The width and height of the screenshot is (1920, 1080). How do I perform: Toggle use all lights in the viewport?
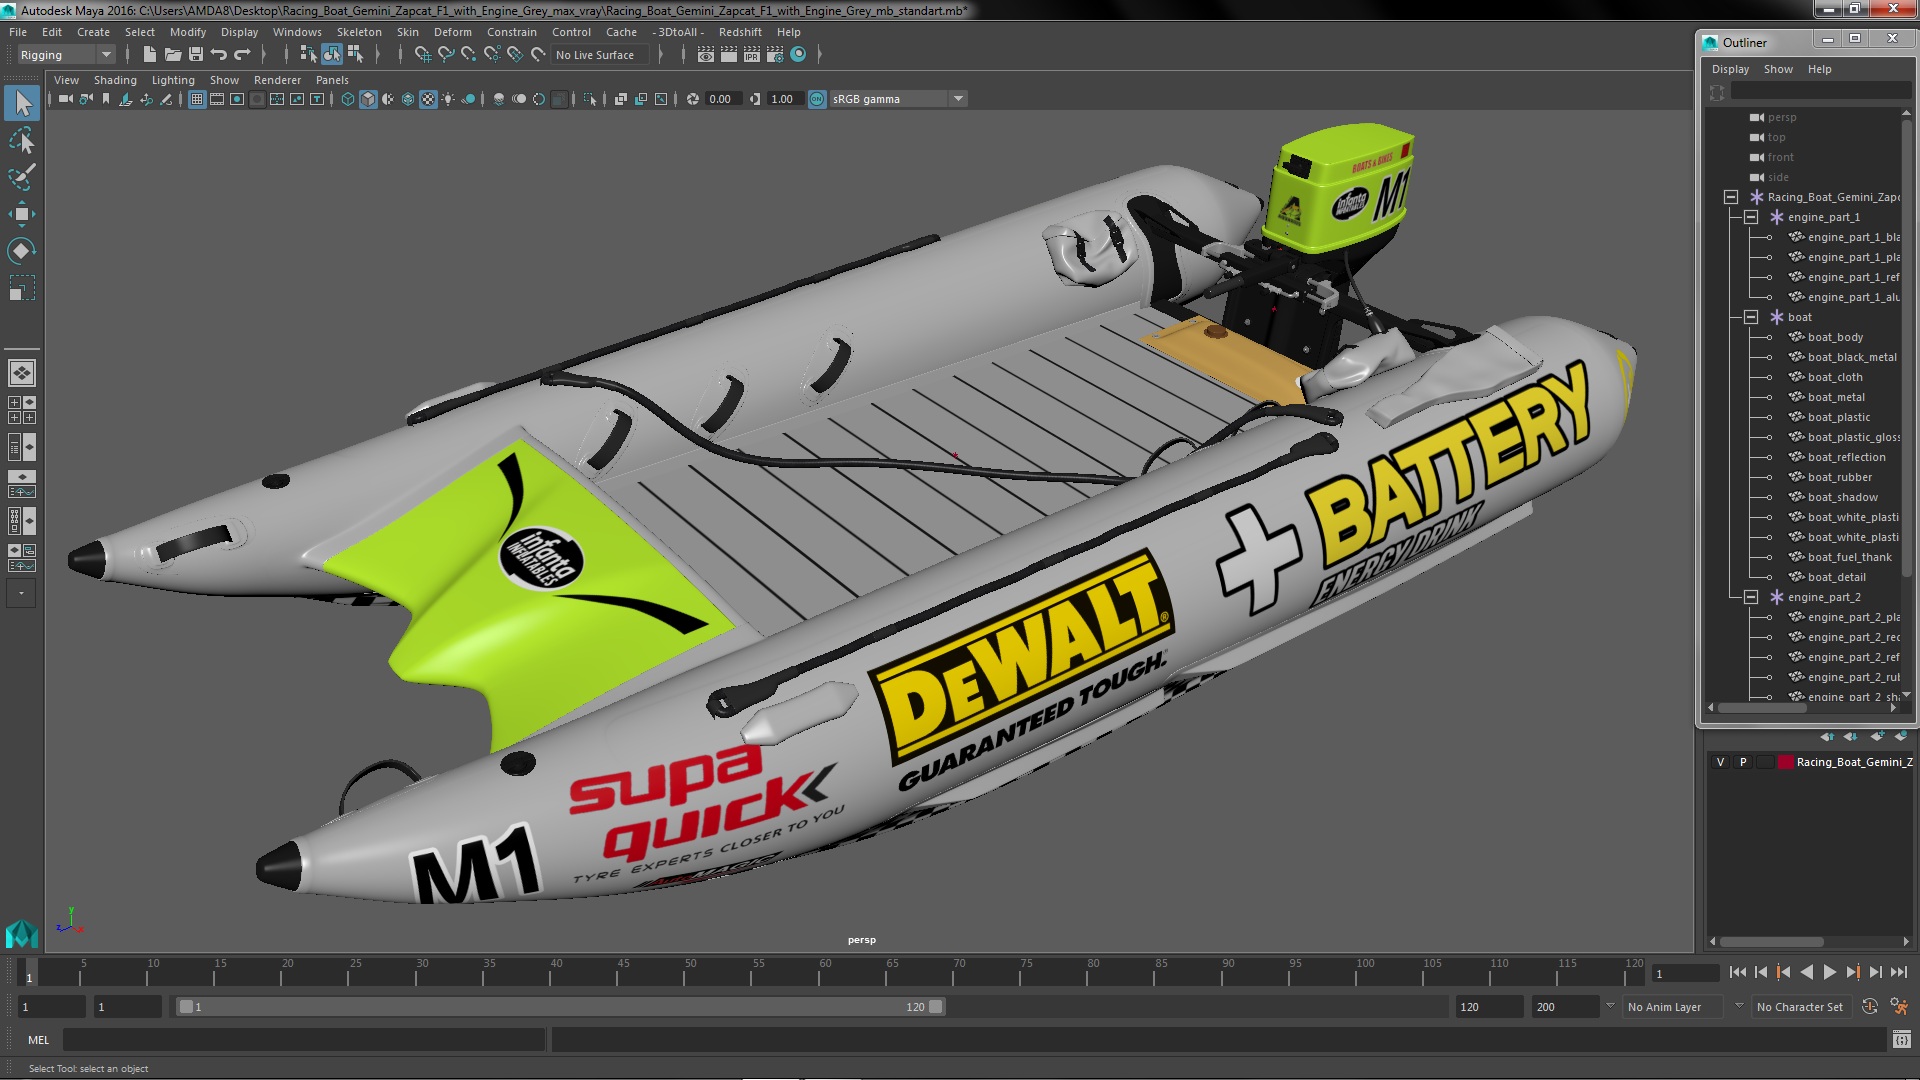[448, 99]
